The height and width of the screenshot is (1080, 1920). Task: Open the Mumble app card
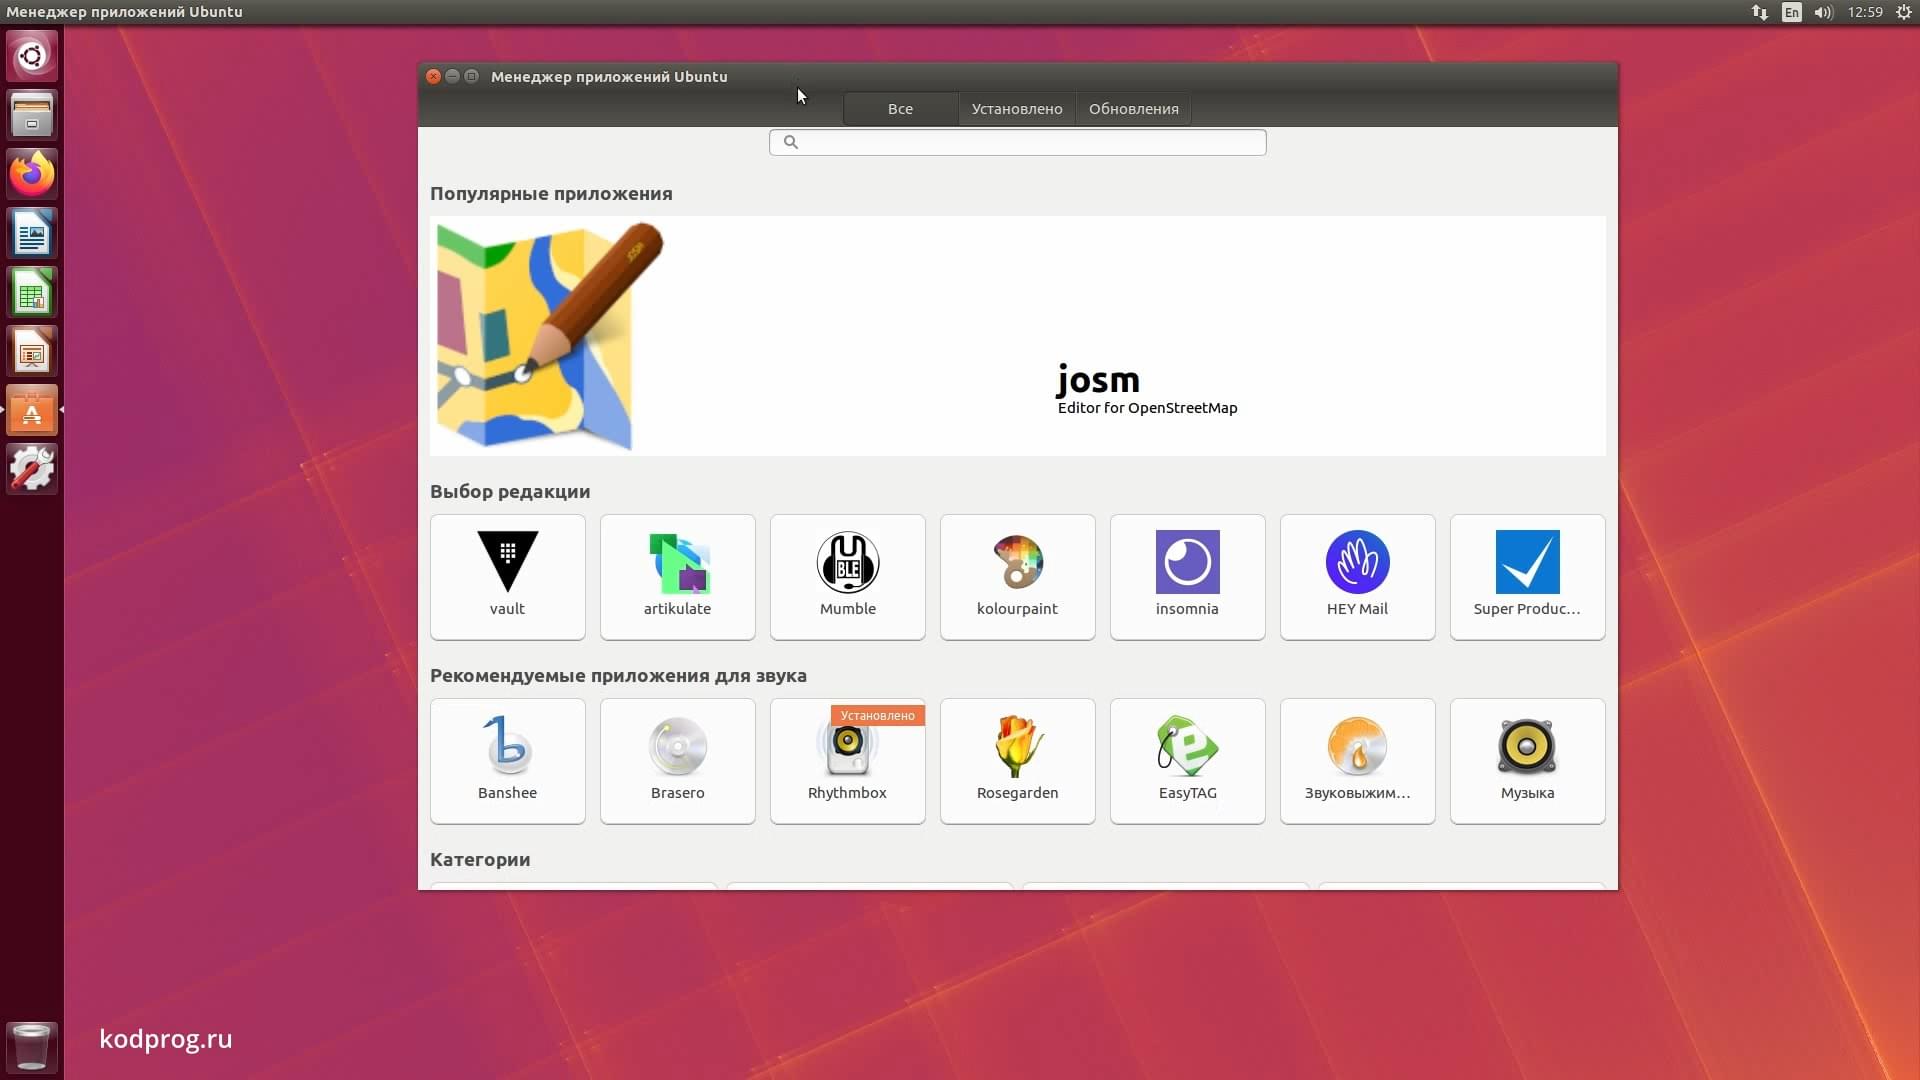pyautogui.click(x=847, y=577)
